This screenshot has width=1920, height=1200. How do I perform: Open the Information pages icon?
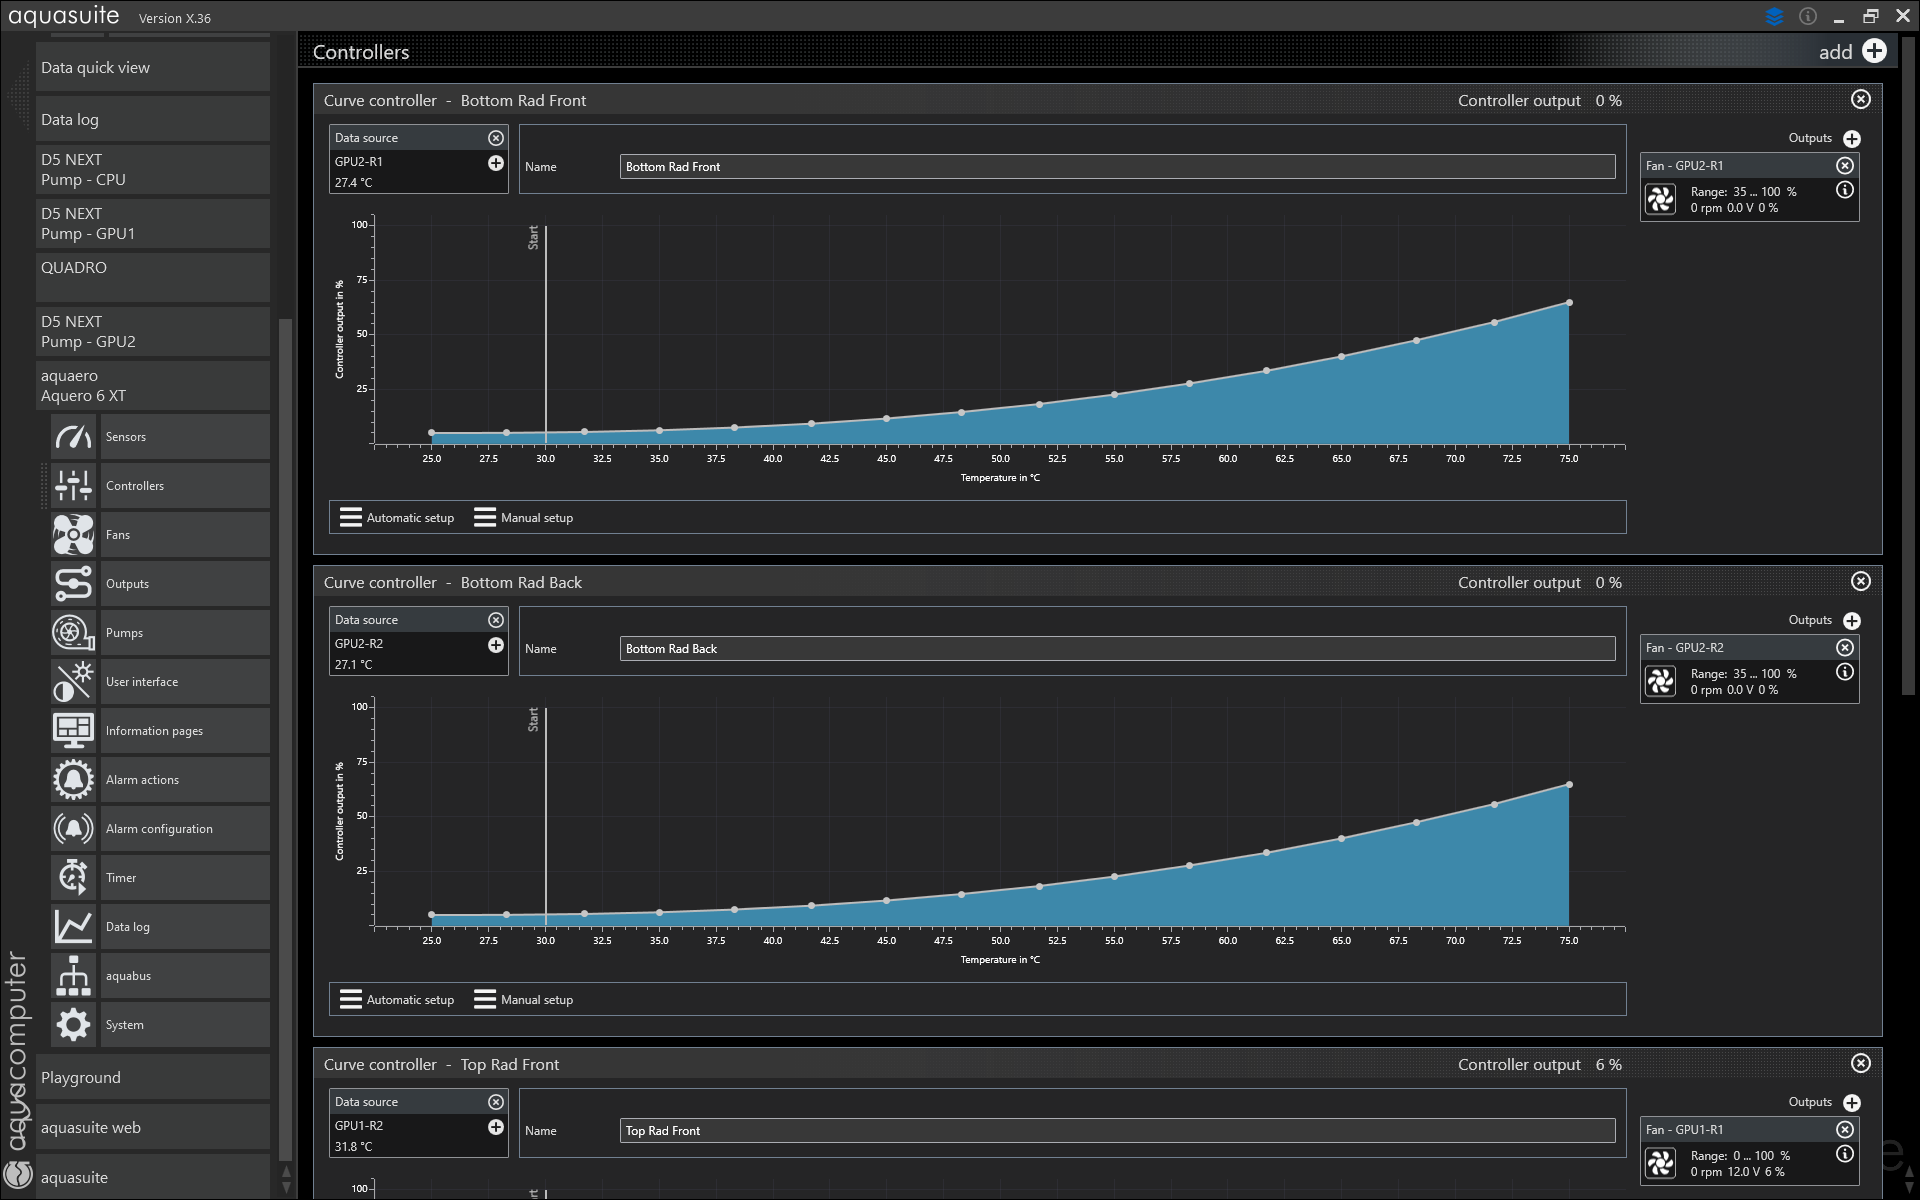tap(73, 731)
